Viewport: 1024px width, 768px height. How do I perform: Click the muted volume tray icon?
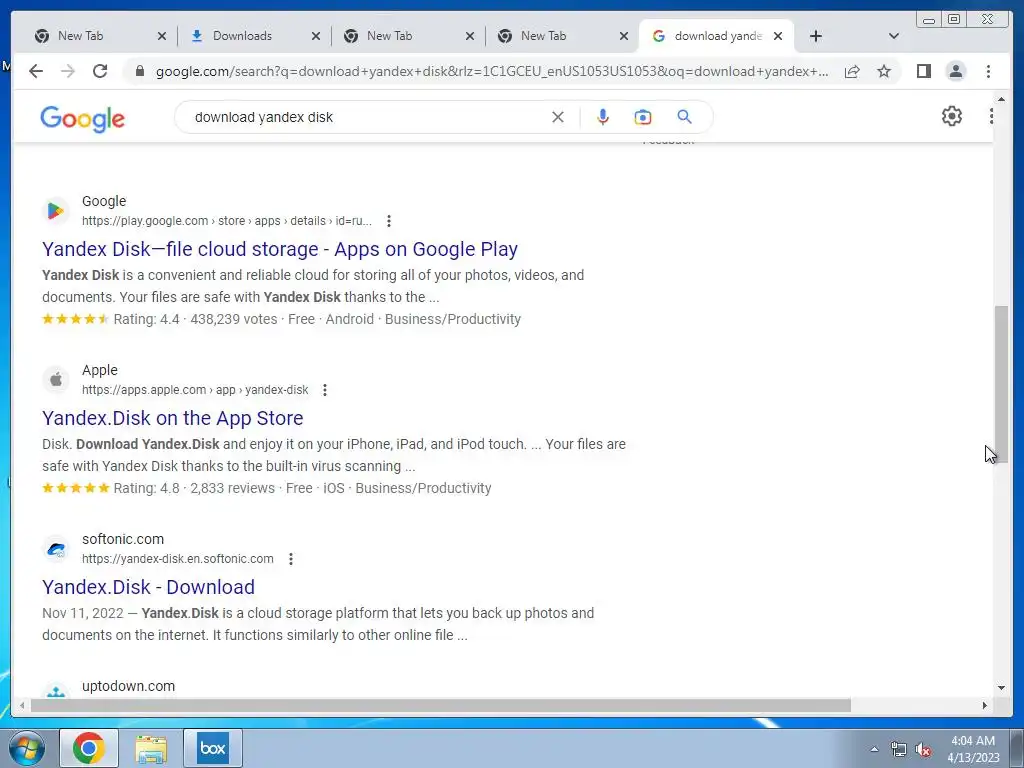[923, 750]
